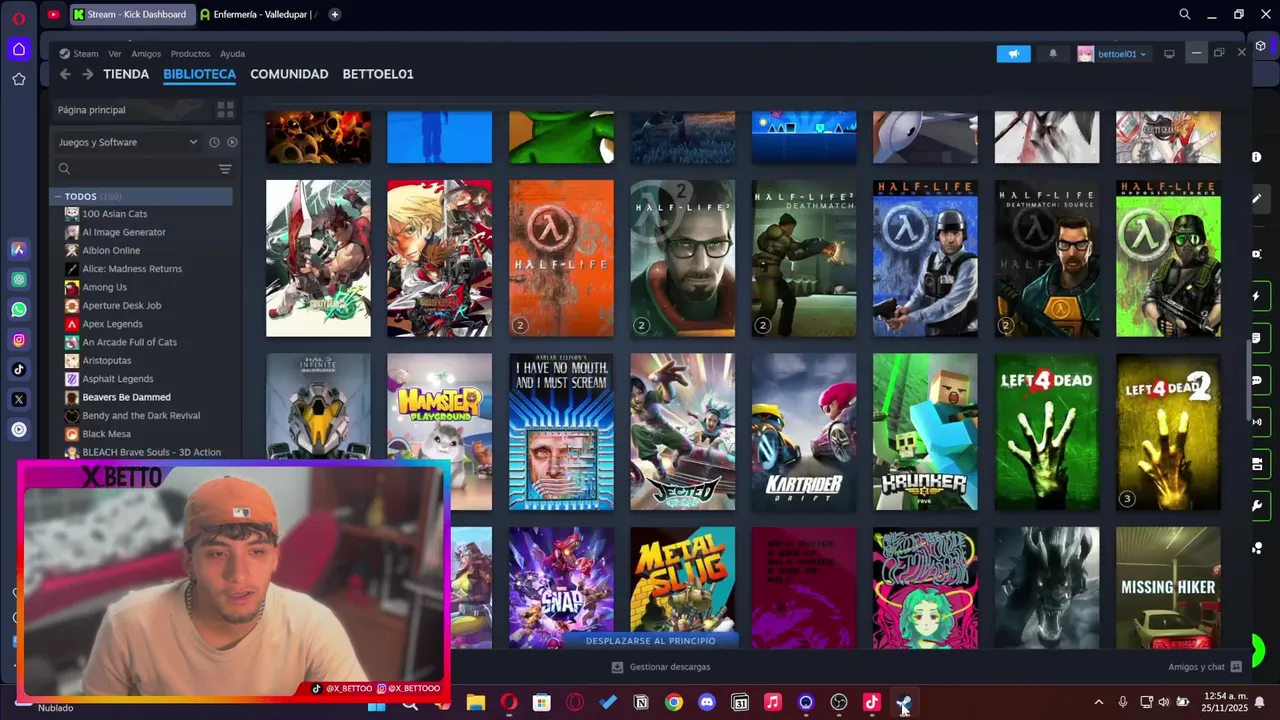
Task: Show ready-to-play games filter icon
Action: [x=232, y=142]
